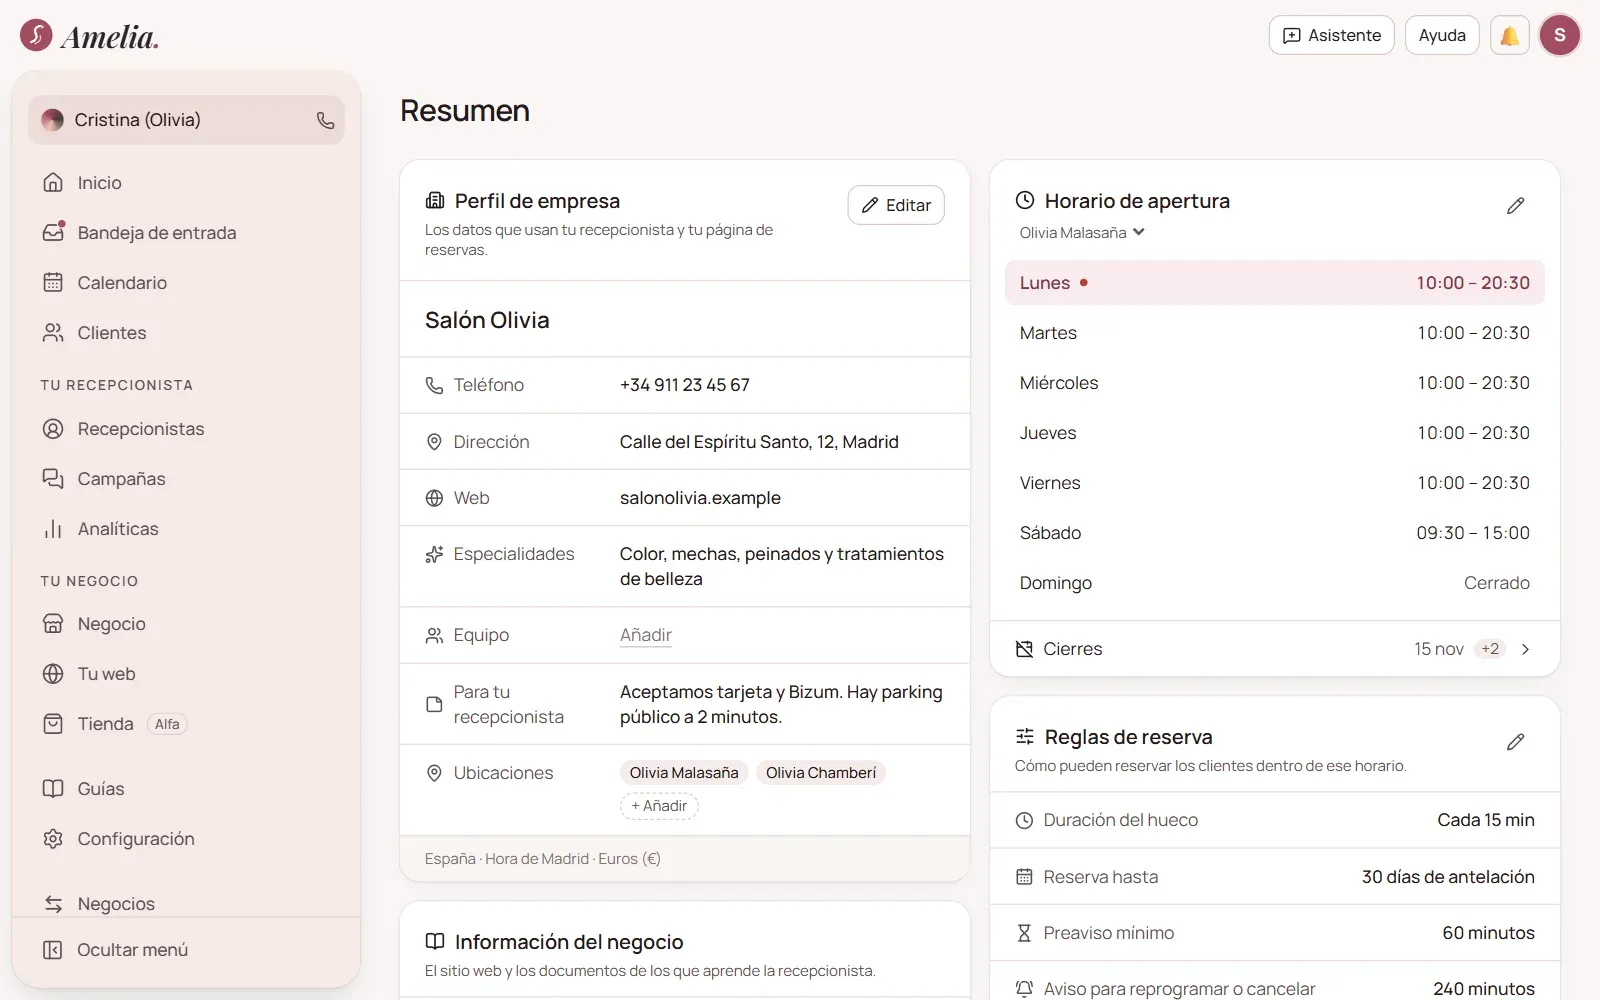
Task: Open Calendario from the sidebar
Action: 186,283
